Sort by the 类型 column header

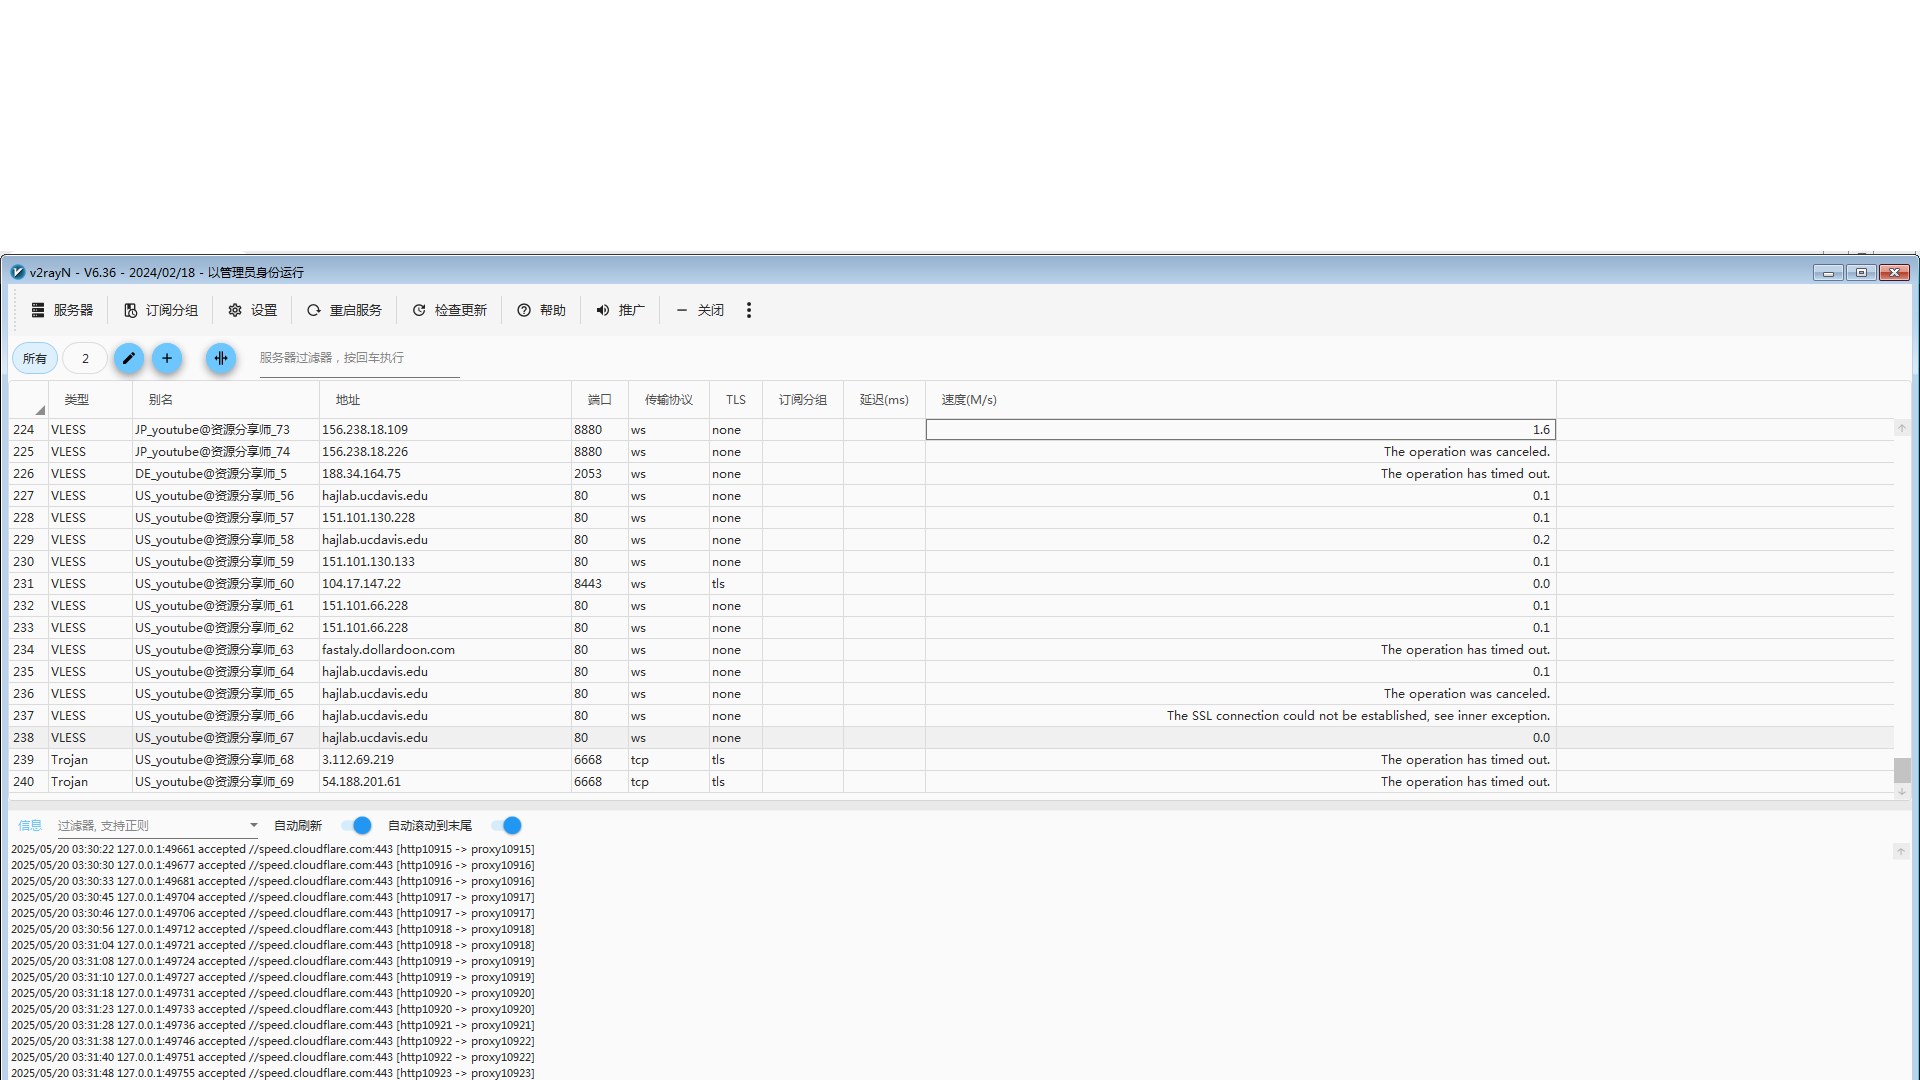pos(90,400)
